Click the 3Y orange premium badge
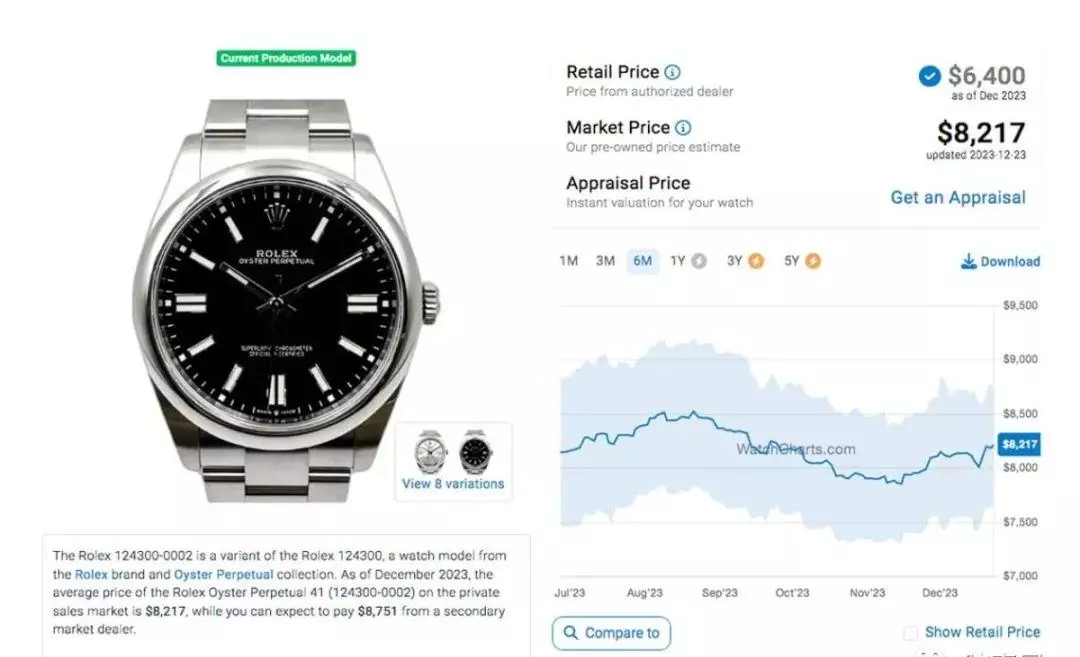This screenshot has width=1080, height=657. [756, 261]
